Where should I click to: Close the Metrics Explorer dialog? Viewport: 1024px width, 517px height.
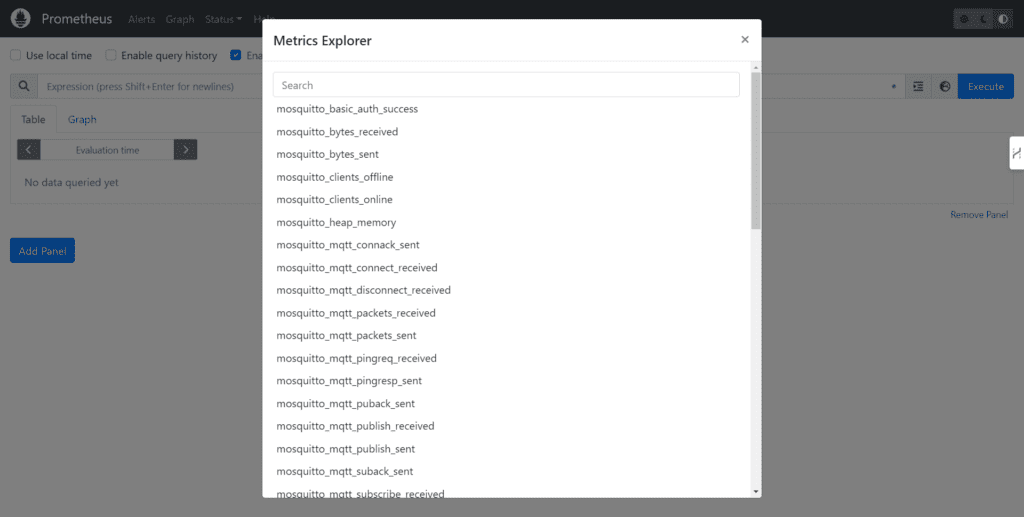pyautogui.click(x=744, y=40)
